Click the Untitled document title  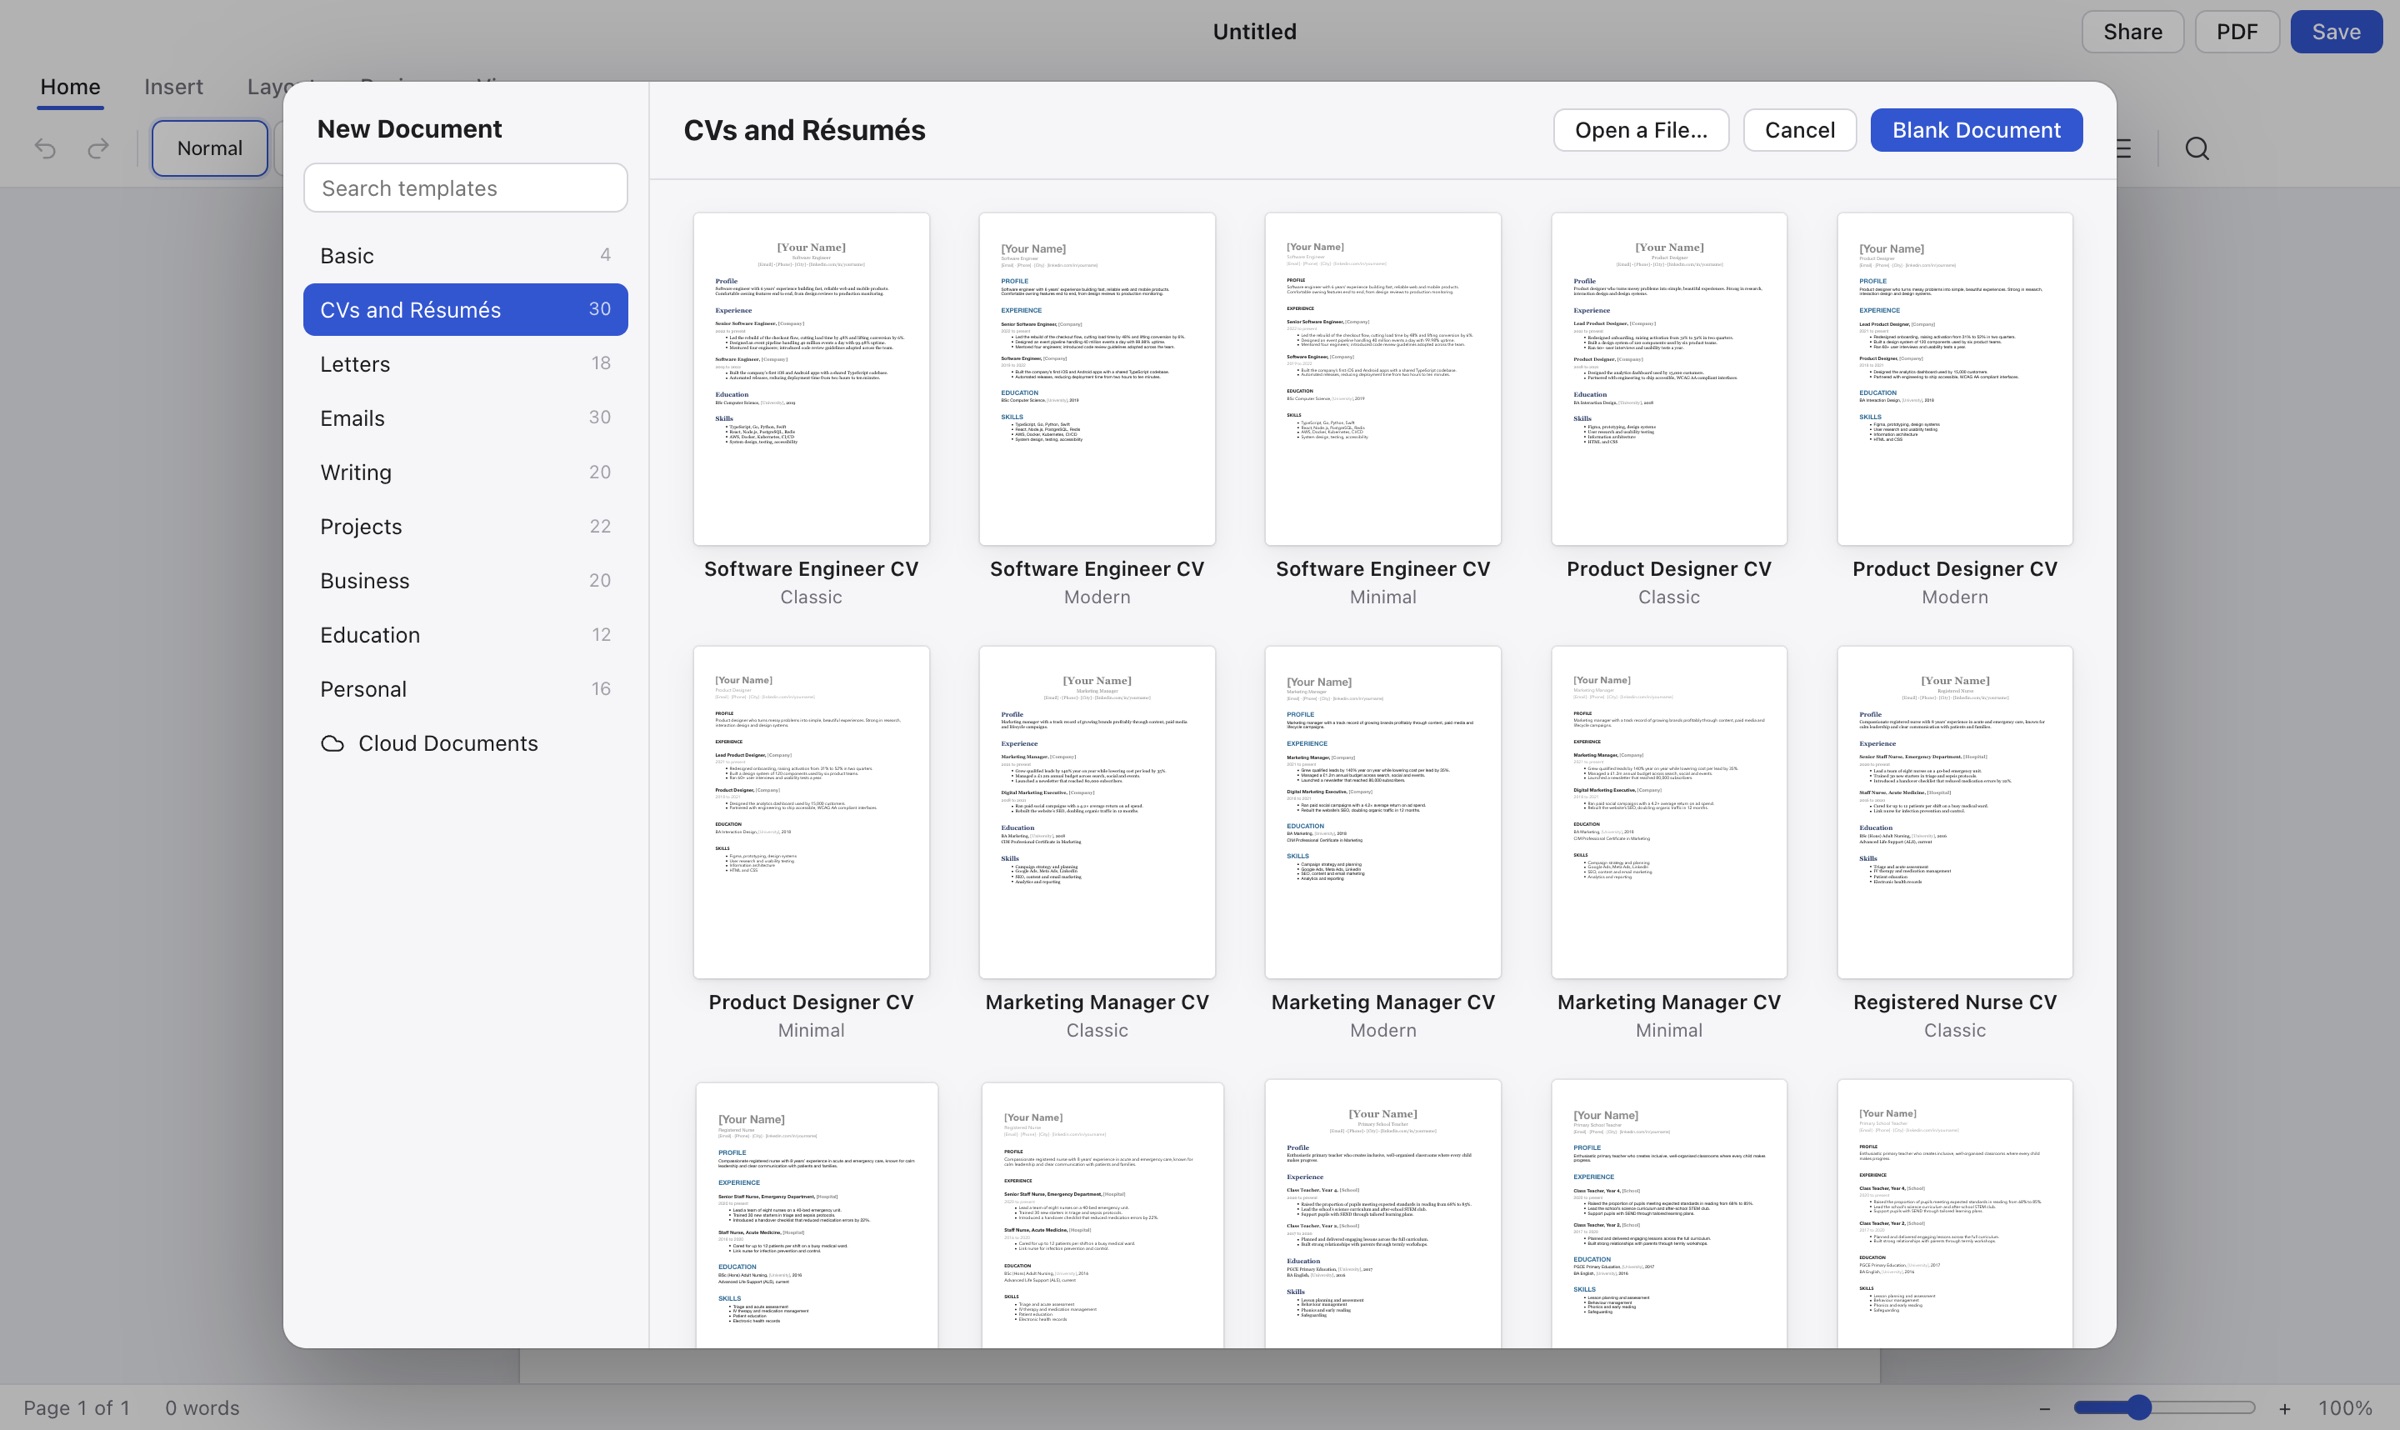pos(1254,32)
